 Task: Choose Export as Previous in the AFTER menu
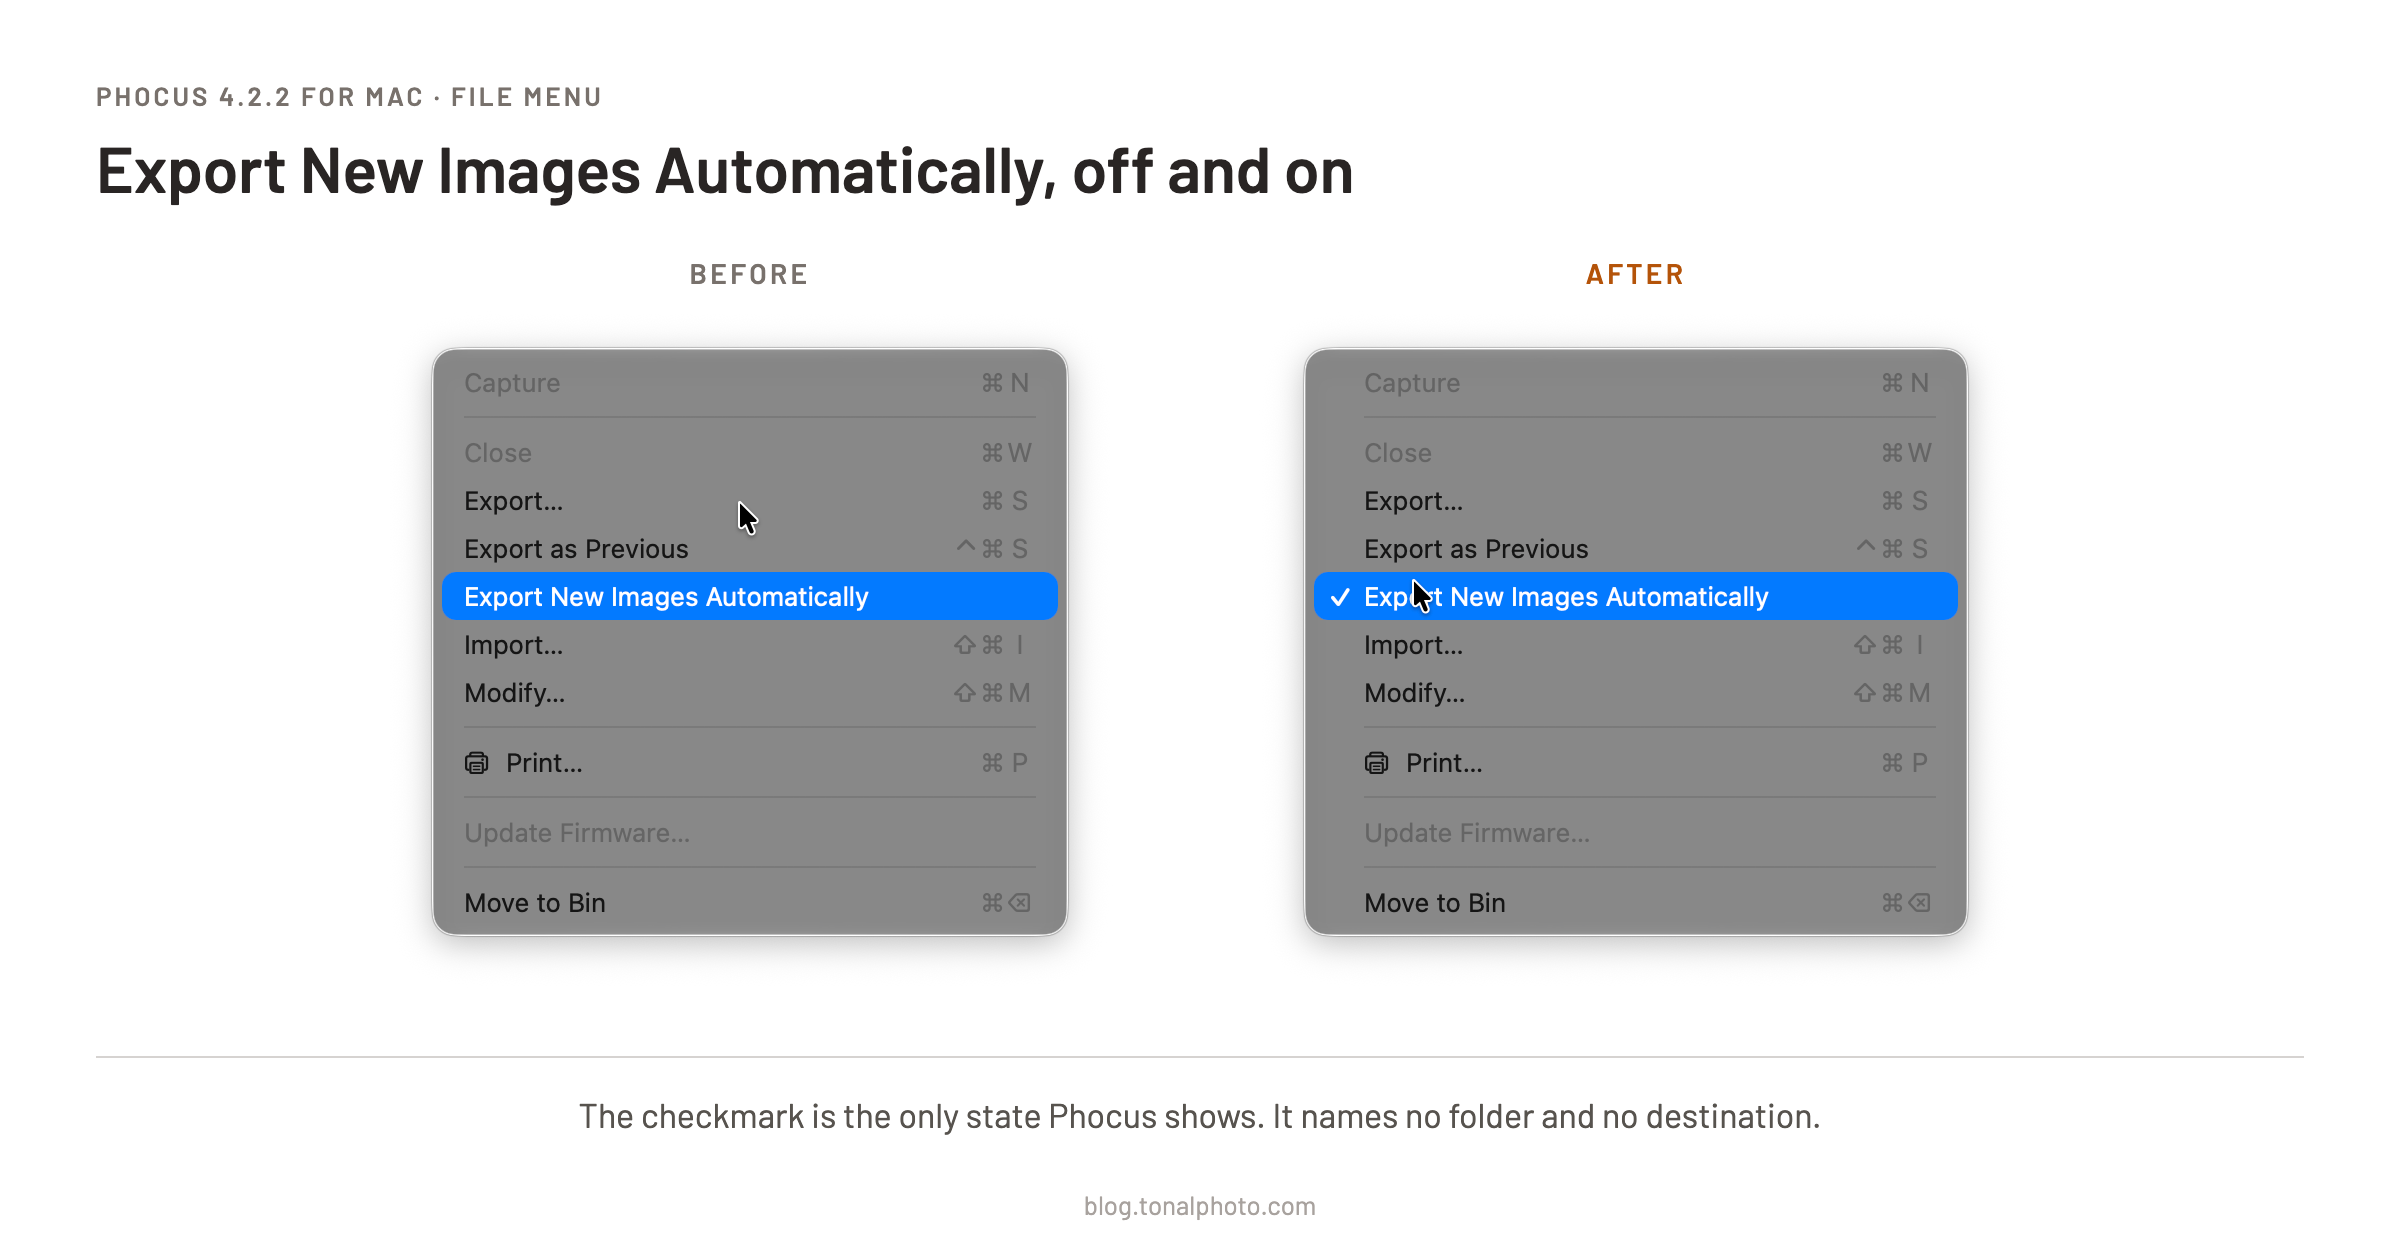coord(1635,549)
